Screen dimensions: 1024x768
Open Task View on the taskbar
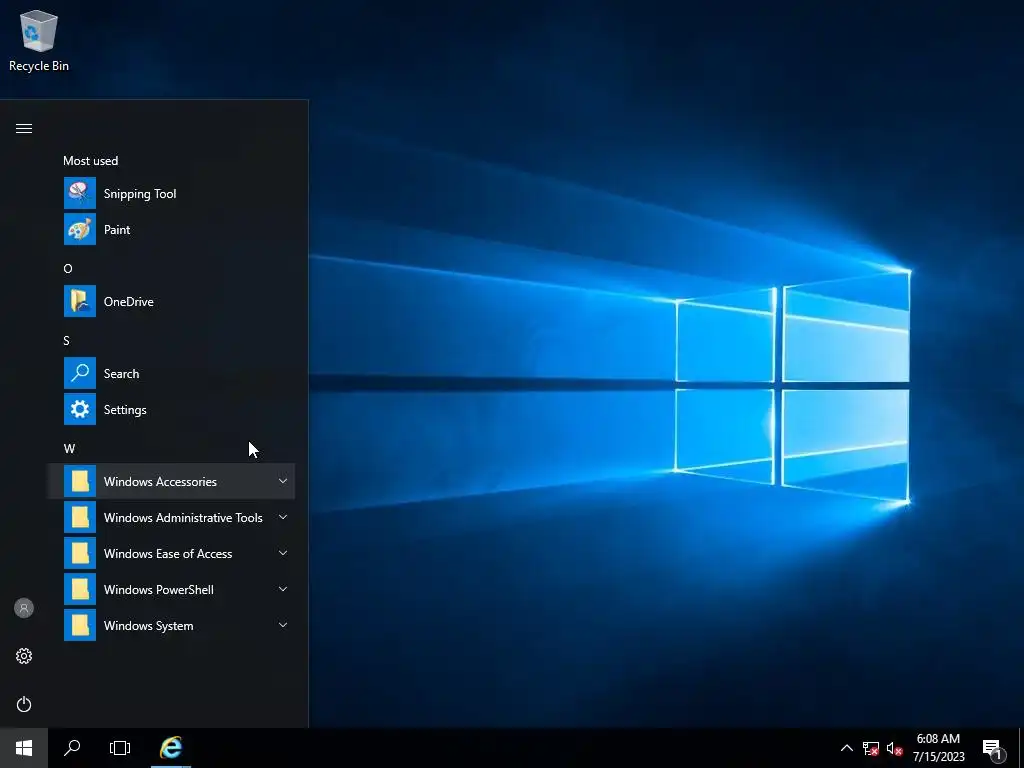120,748
